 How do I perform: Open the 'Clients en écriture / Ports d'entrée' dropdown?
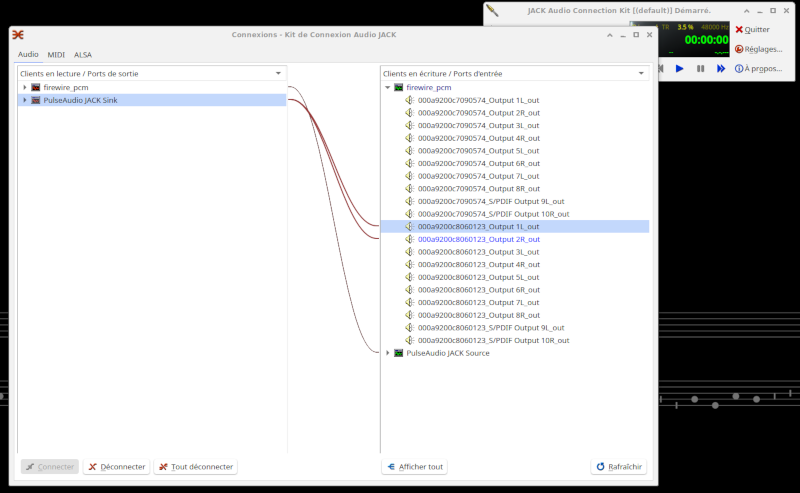tap(514, 73)
